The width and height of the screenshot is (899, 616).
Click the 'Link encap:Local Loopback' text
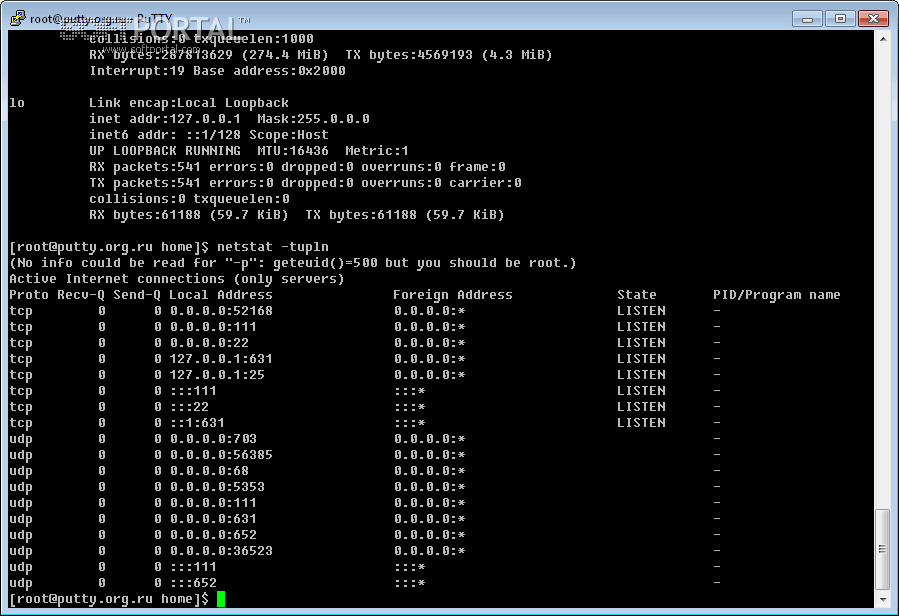coord(189,103)
